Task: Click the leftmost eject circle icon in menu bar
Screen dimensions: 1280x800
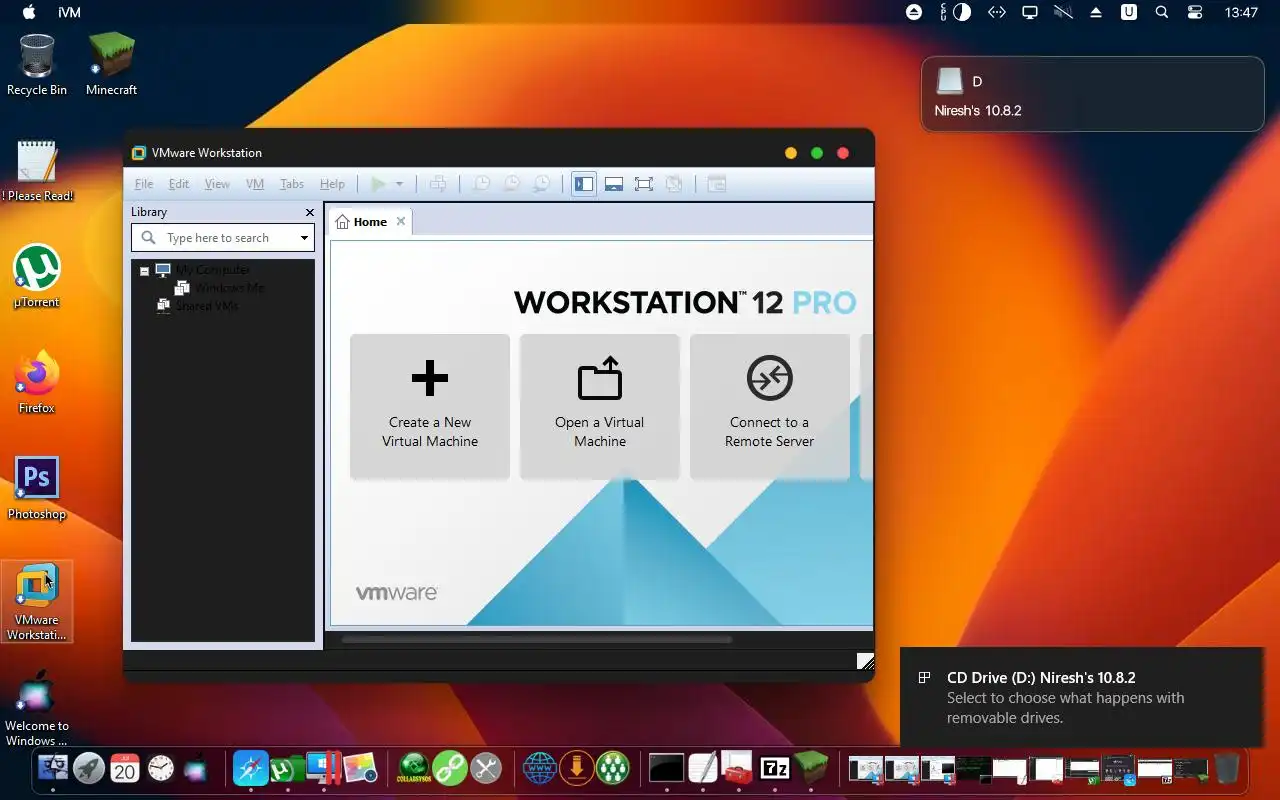Action: click(914, 12)
